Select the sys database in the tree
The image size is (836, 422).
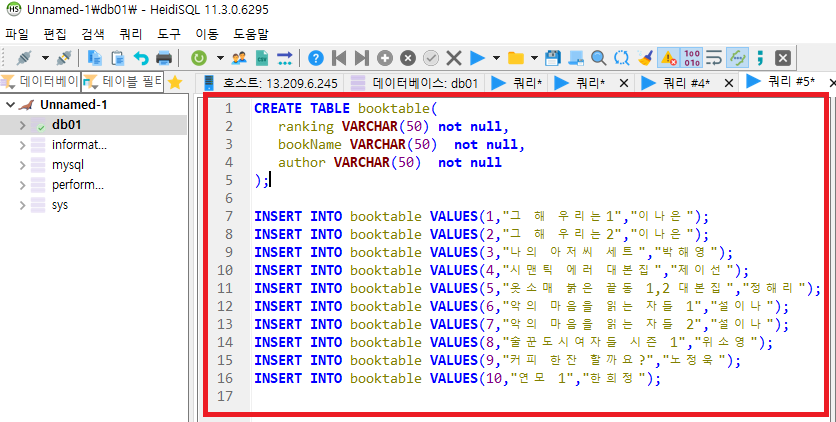60,205
